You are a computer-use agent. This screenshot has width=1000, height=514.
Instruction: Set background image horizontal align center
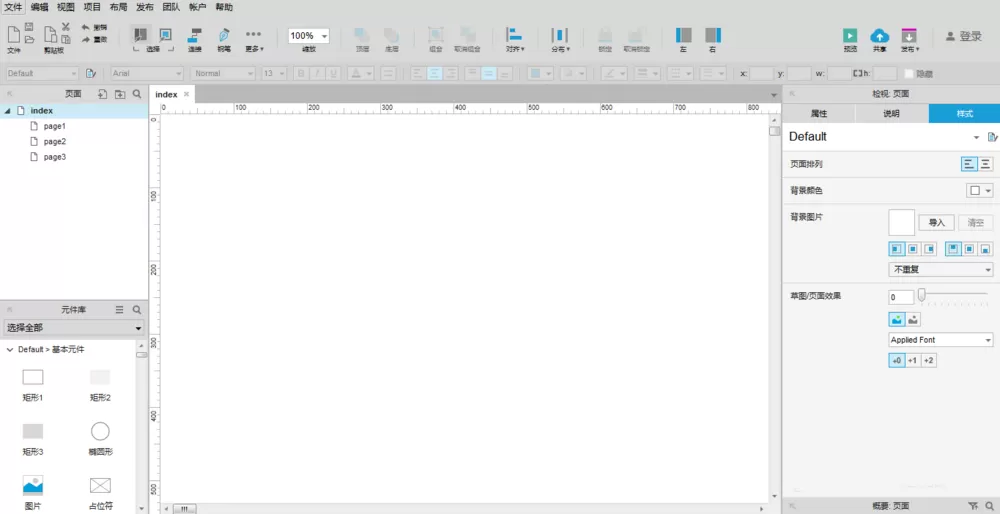913,249
